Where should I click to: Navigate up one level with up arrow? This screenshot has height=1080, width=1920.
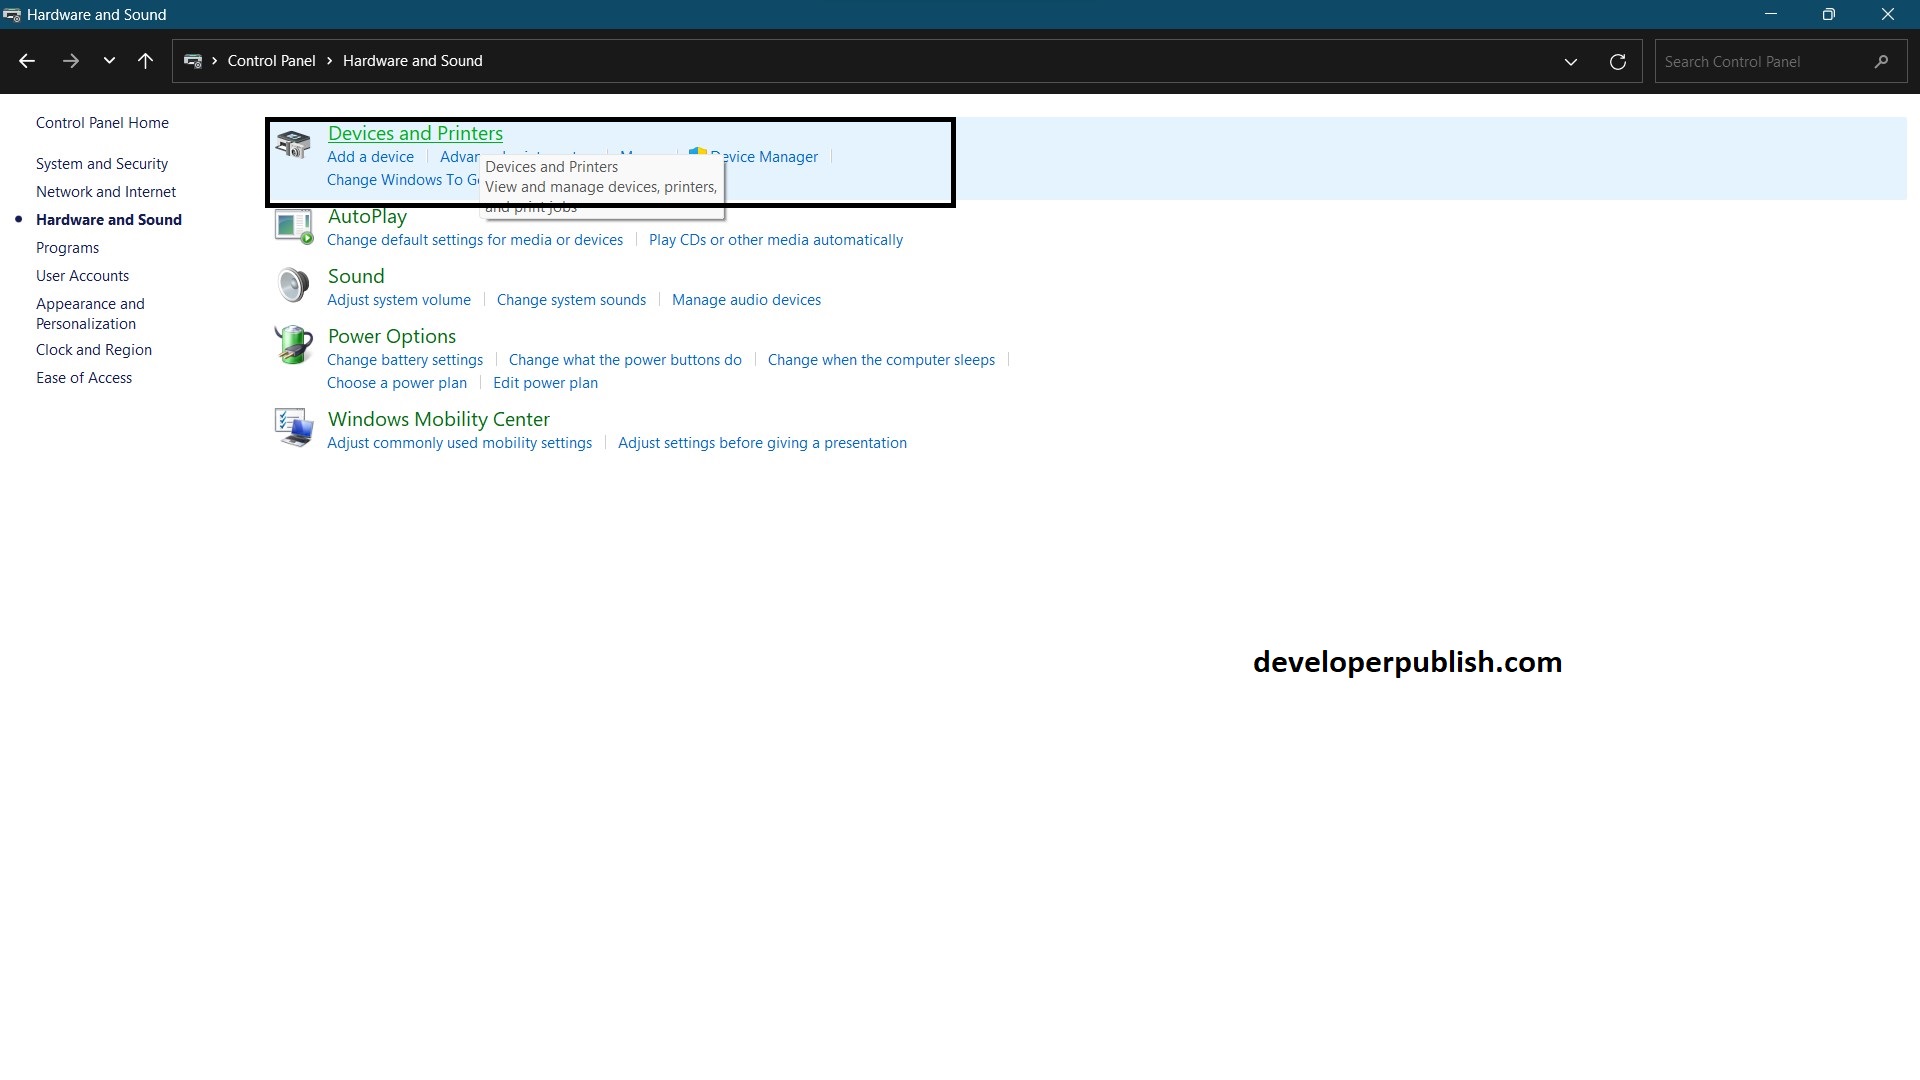tap(145, 61)
